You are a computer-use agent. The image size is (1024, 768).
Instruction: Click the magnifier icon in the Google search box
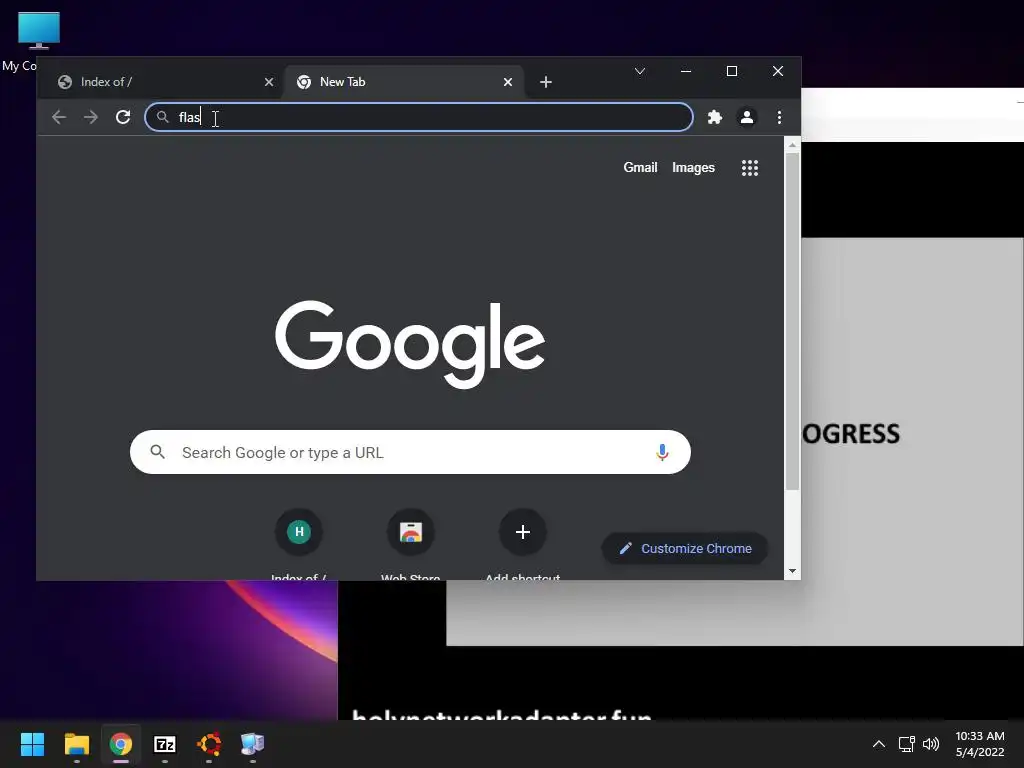[x=157, y=451]
